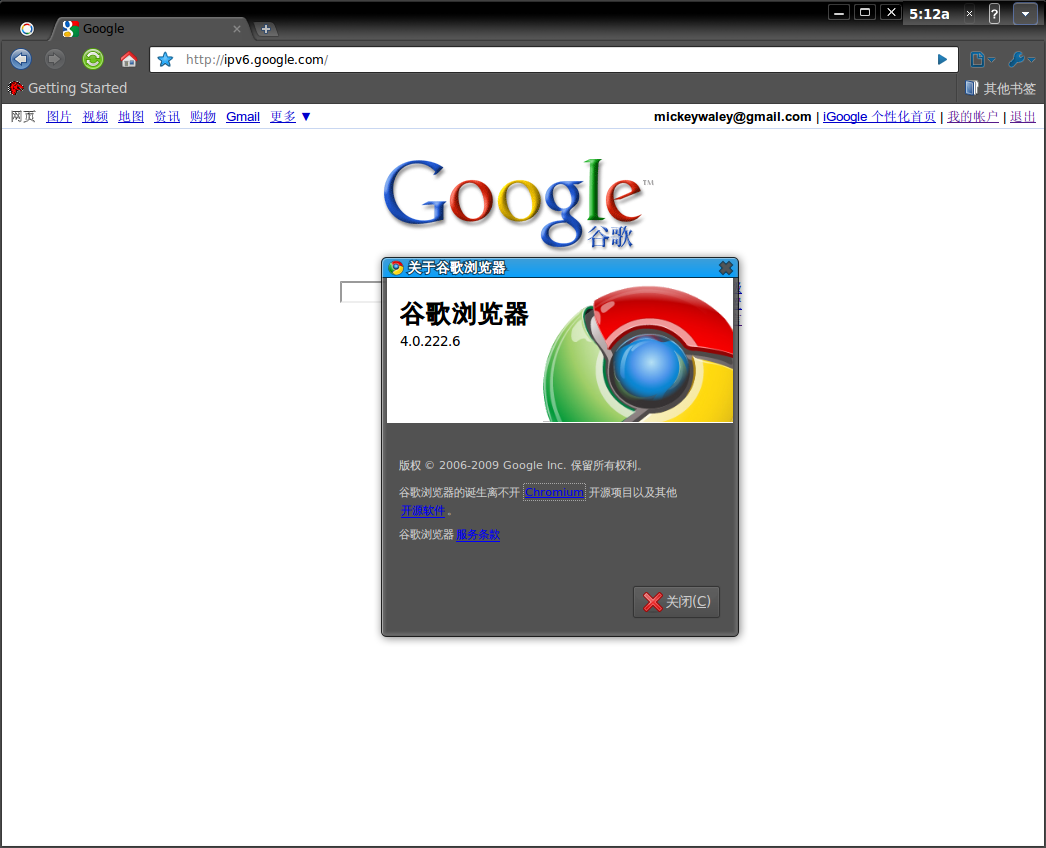This screenshot has width=1046, height=848.
Task: Open the 地图 maps link
Action: tap(131, 117)
